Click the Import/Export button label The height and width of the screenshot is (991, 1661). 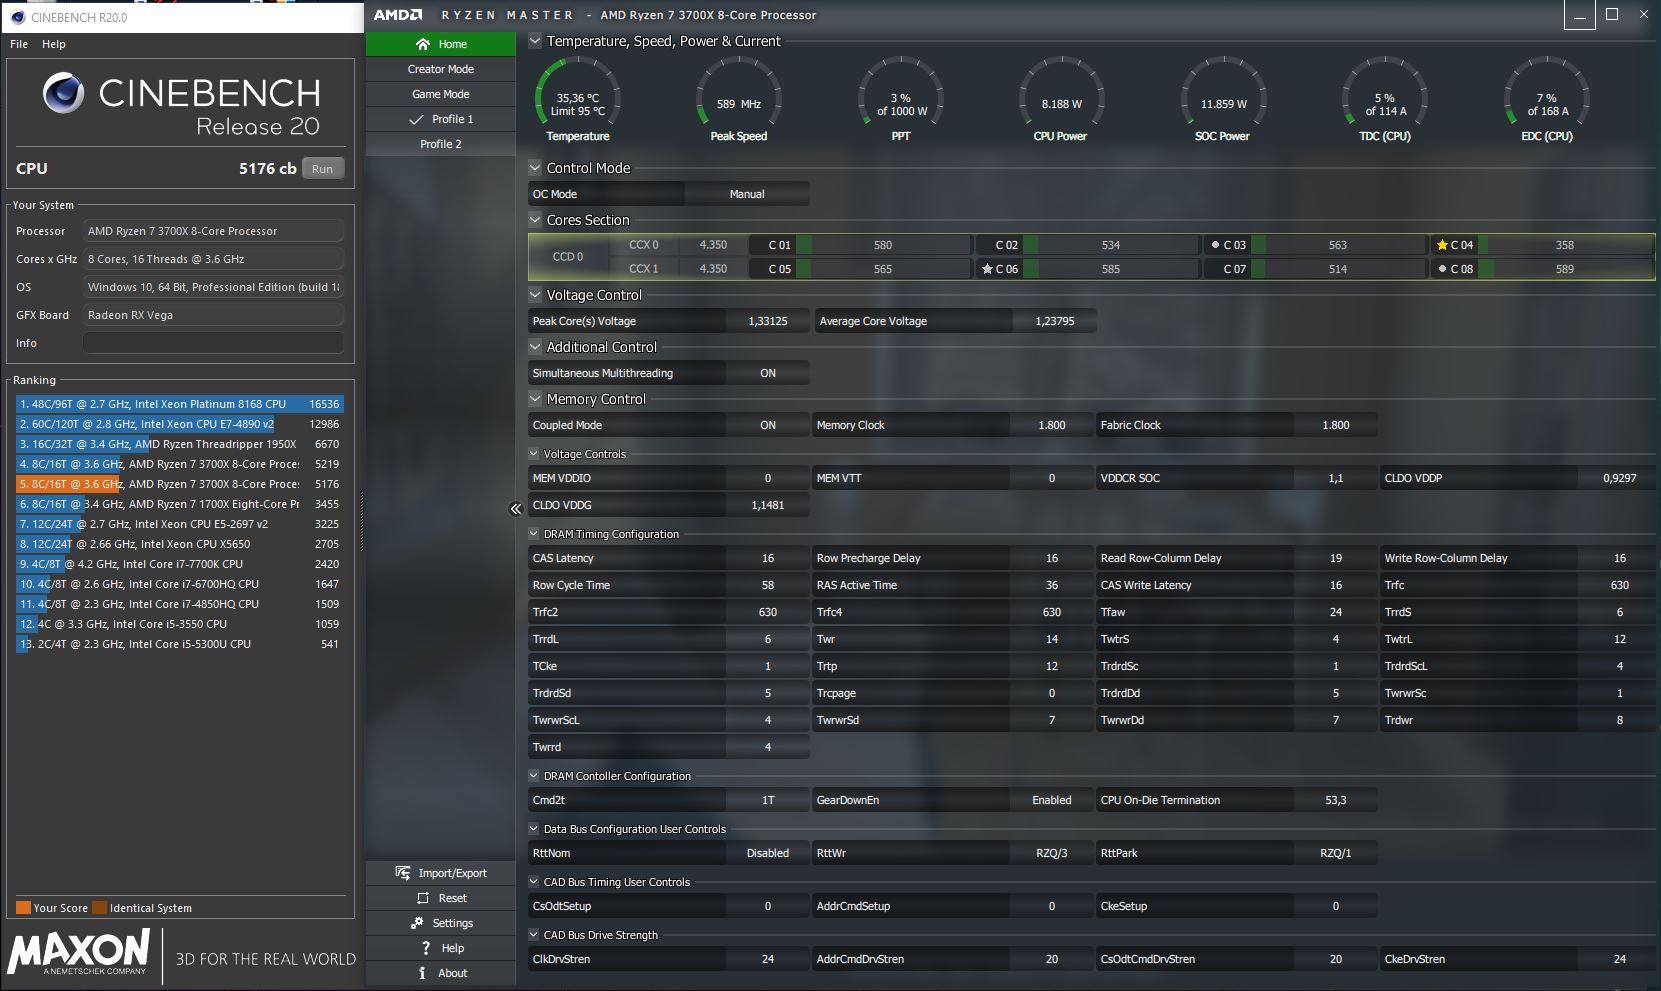(x=453, y=873)
